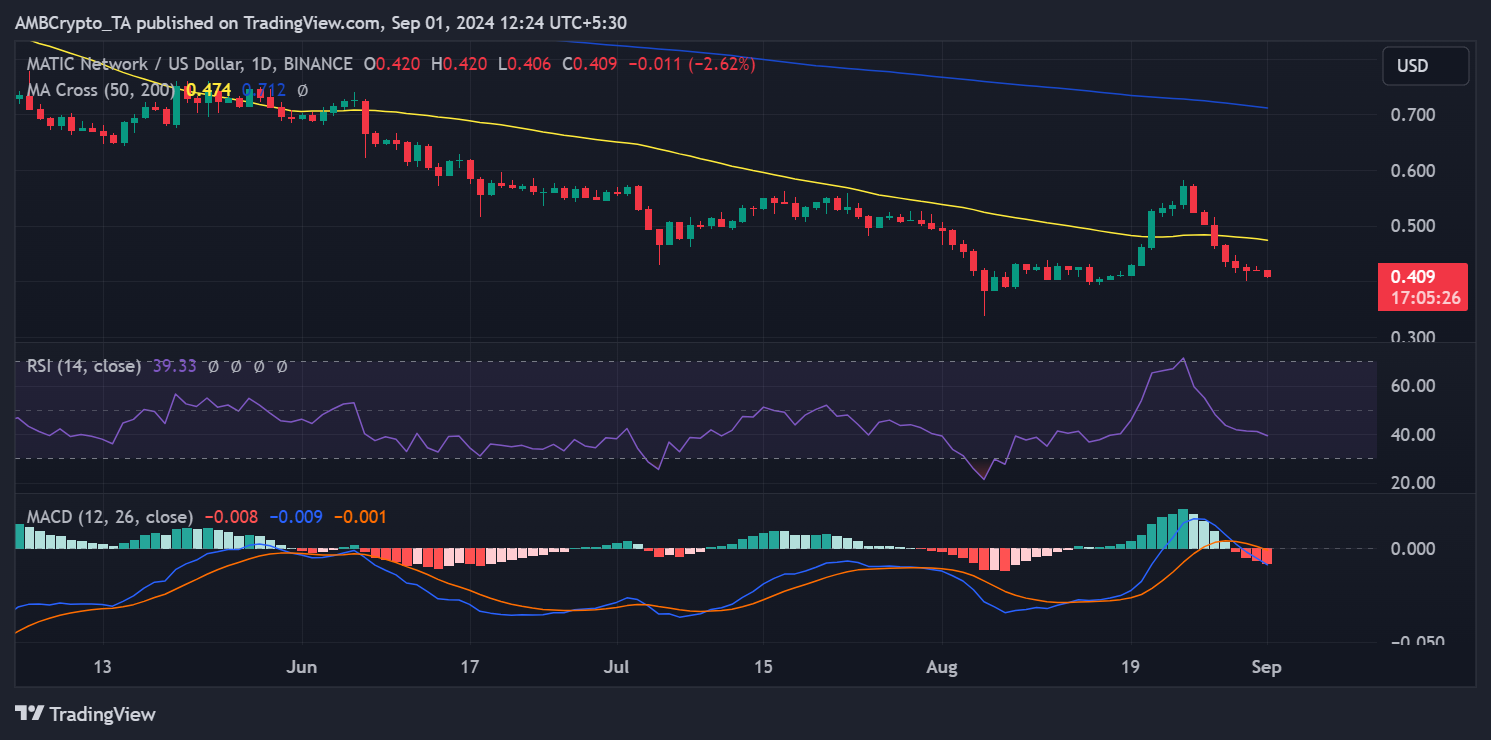
Task: Click the Jul date axis label
Action: (616, 666)
